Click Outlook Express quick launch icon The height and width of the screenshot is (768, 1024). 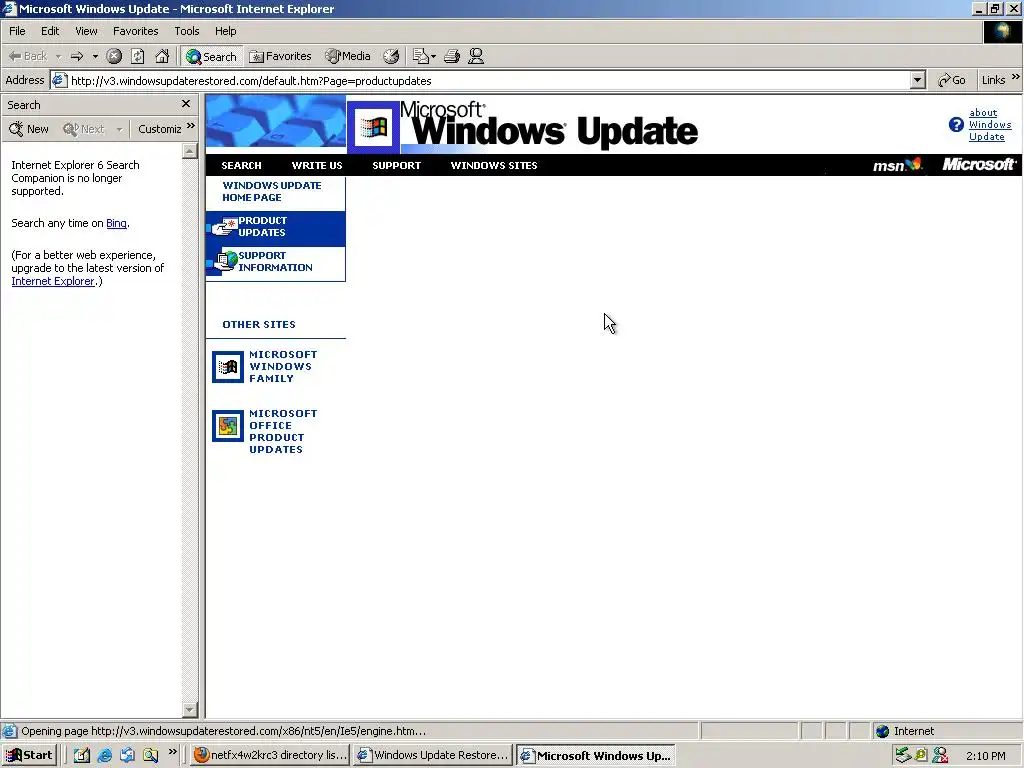point(127,756)
